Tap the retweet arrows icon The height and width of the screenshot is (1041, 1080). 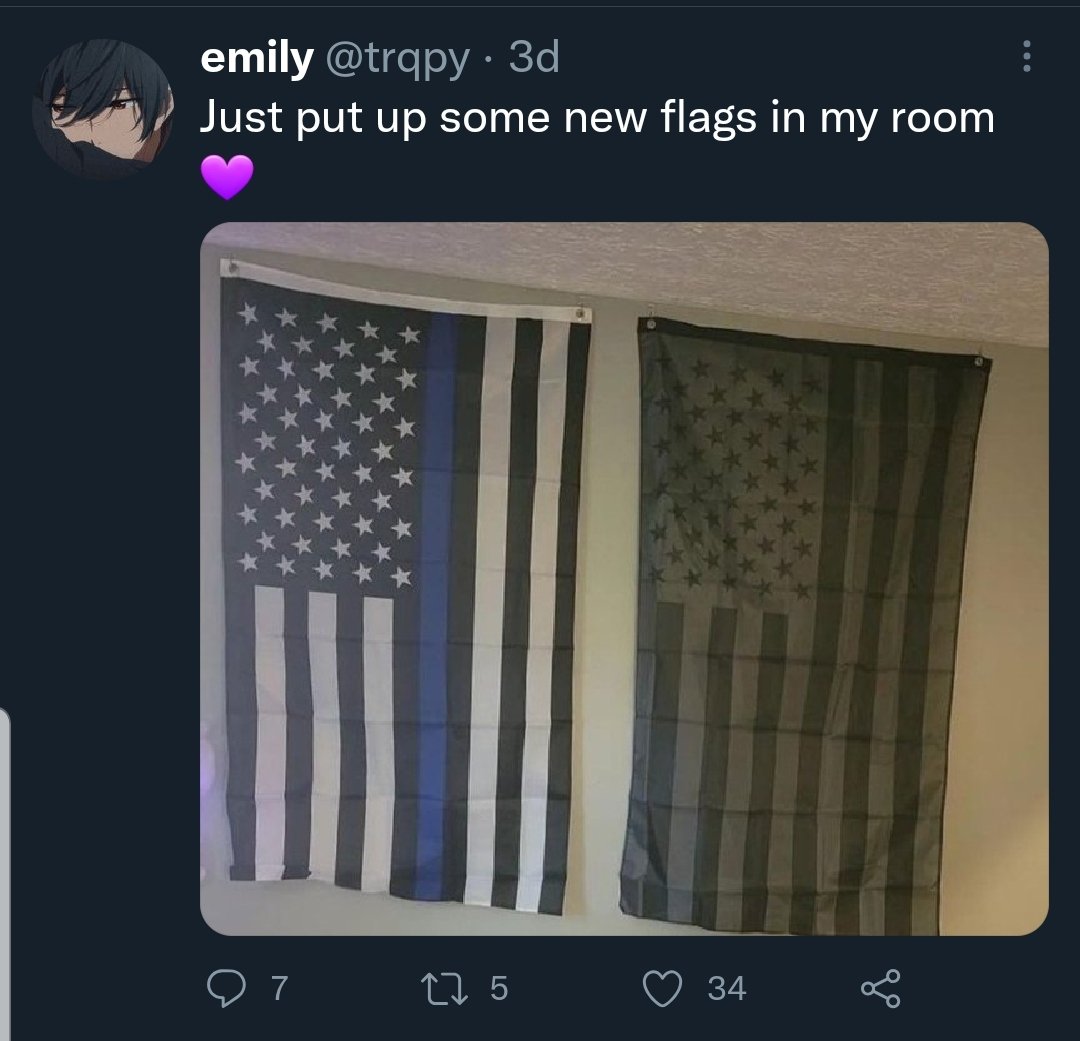click(x=444, y=989)
